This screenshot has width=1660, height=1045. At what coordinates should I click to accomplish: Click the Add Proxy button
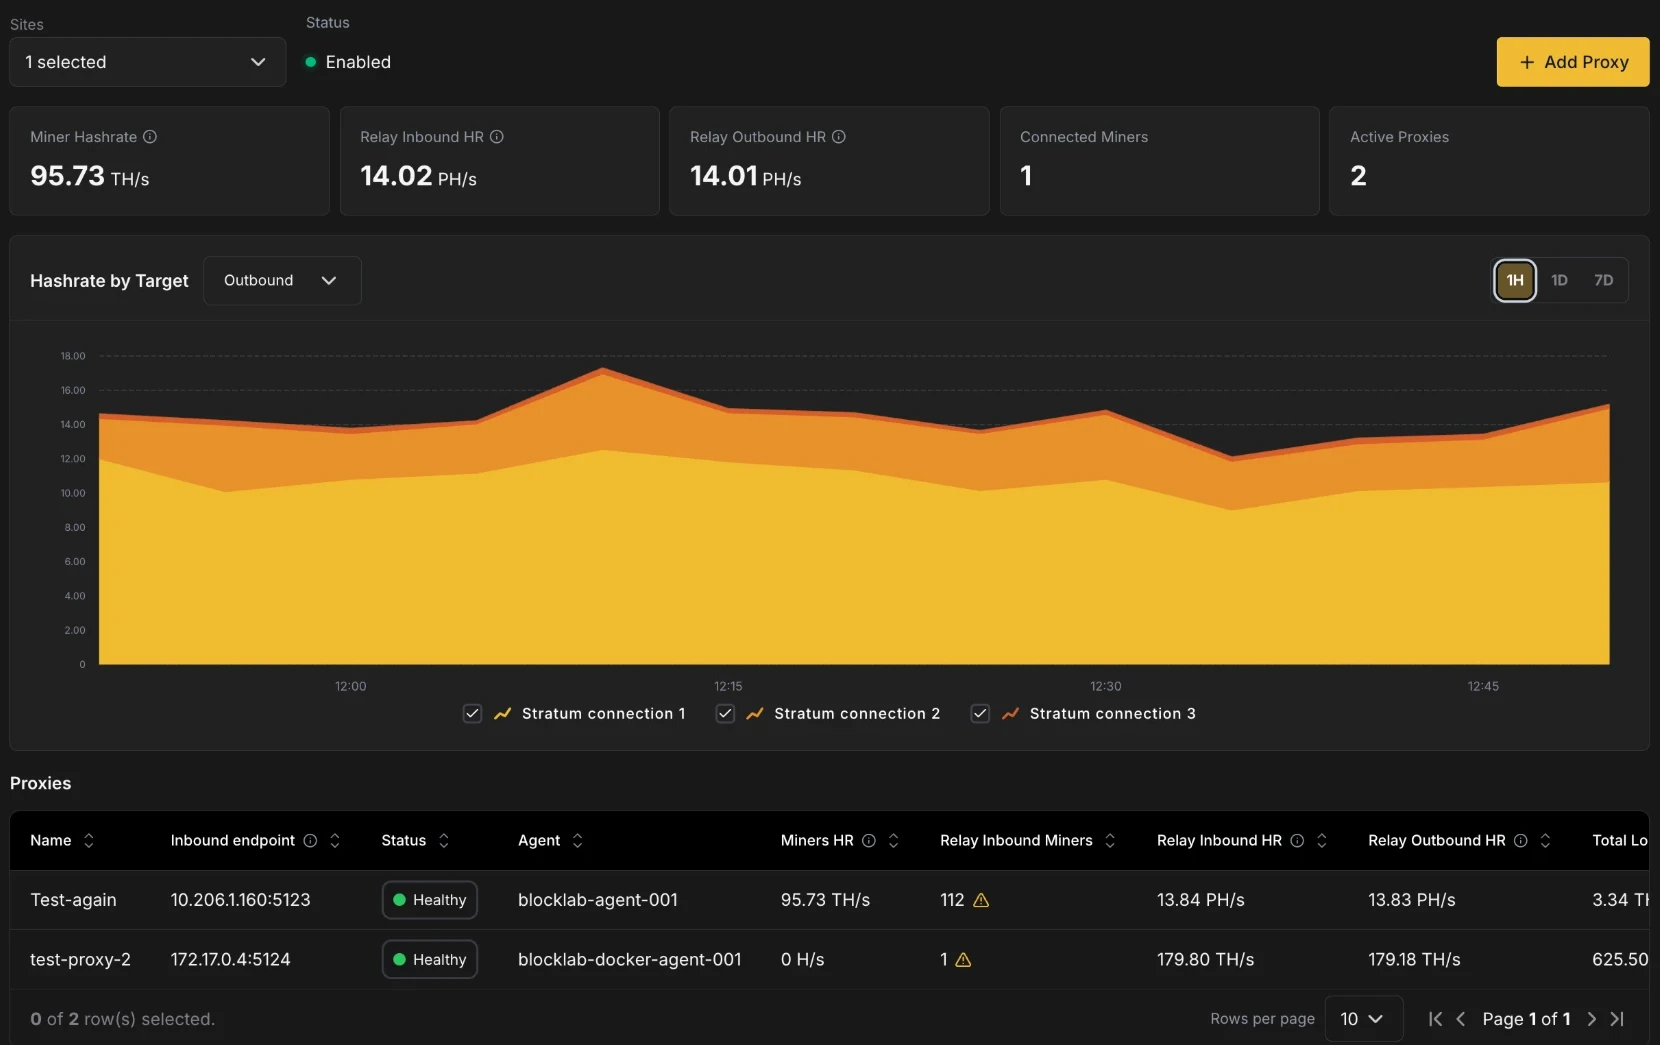click(1573, 62)
